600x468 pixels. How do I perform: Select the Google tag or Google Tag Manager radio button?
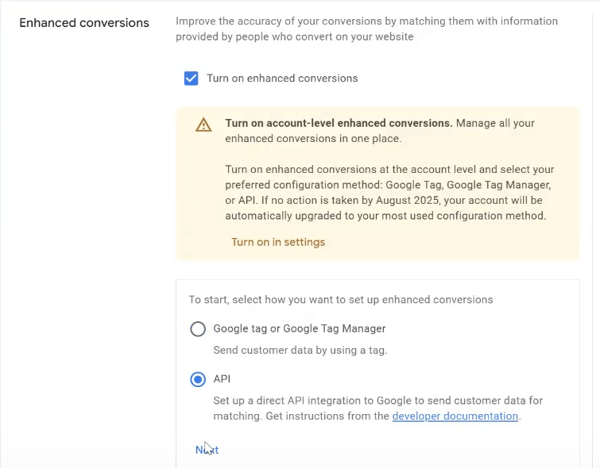(198, 329)
